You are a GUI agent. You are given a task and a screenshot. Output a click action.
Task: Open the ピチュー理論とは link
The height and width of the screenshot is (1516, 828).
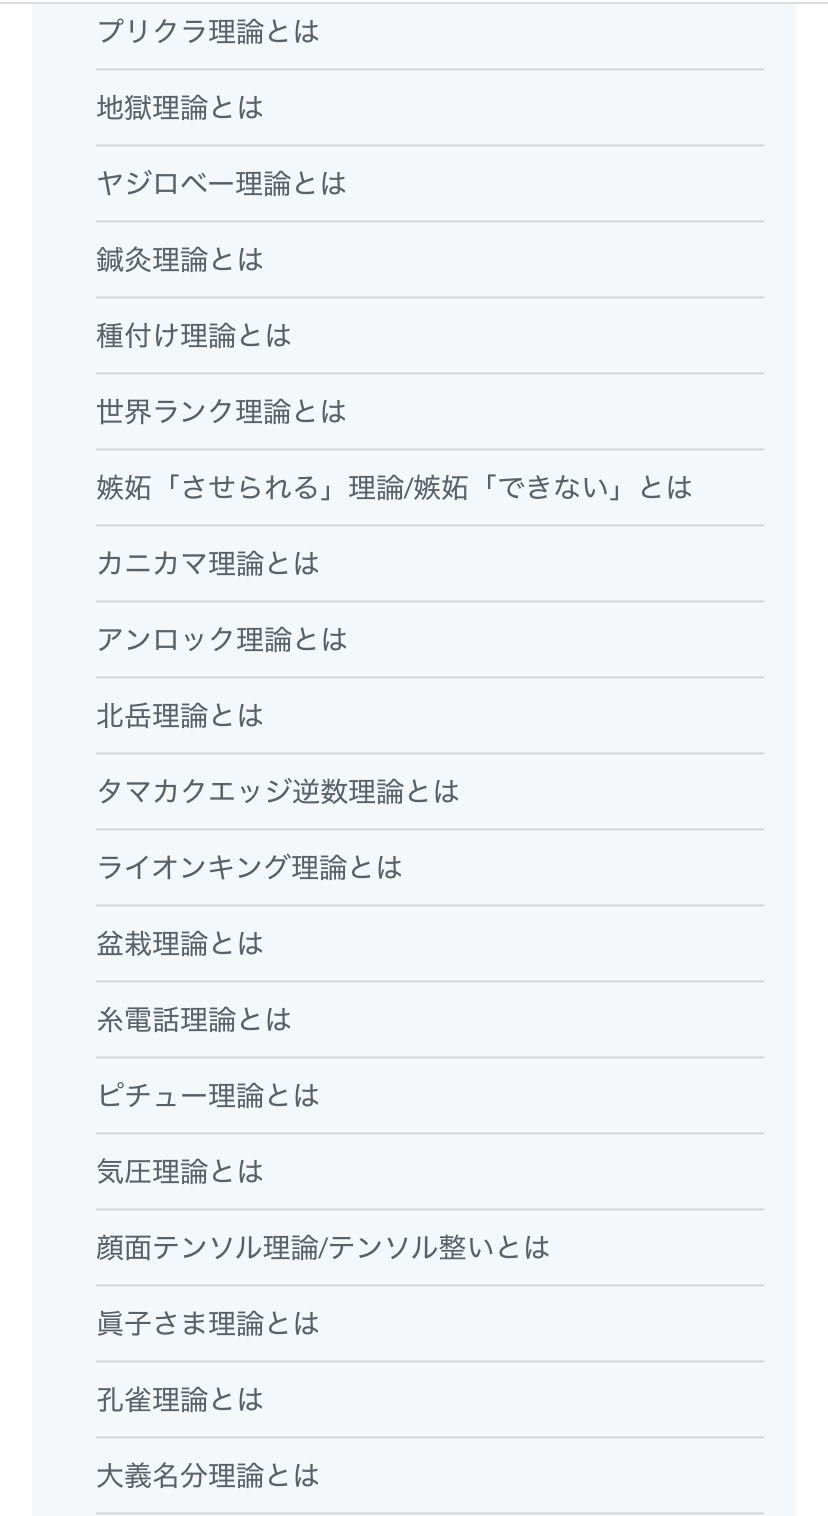click(x=208, y=1096)
